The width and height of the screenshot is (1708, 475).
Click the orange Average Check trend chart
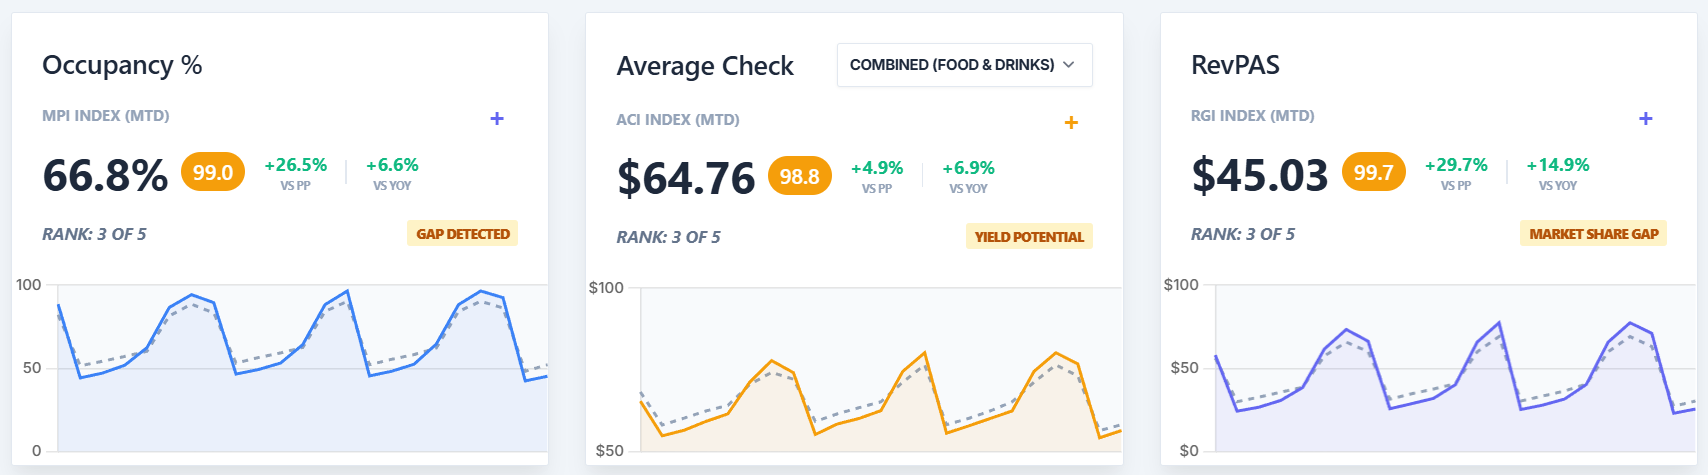point(881,370)
